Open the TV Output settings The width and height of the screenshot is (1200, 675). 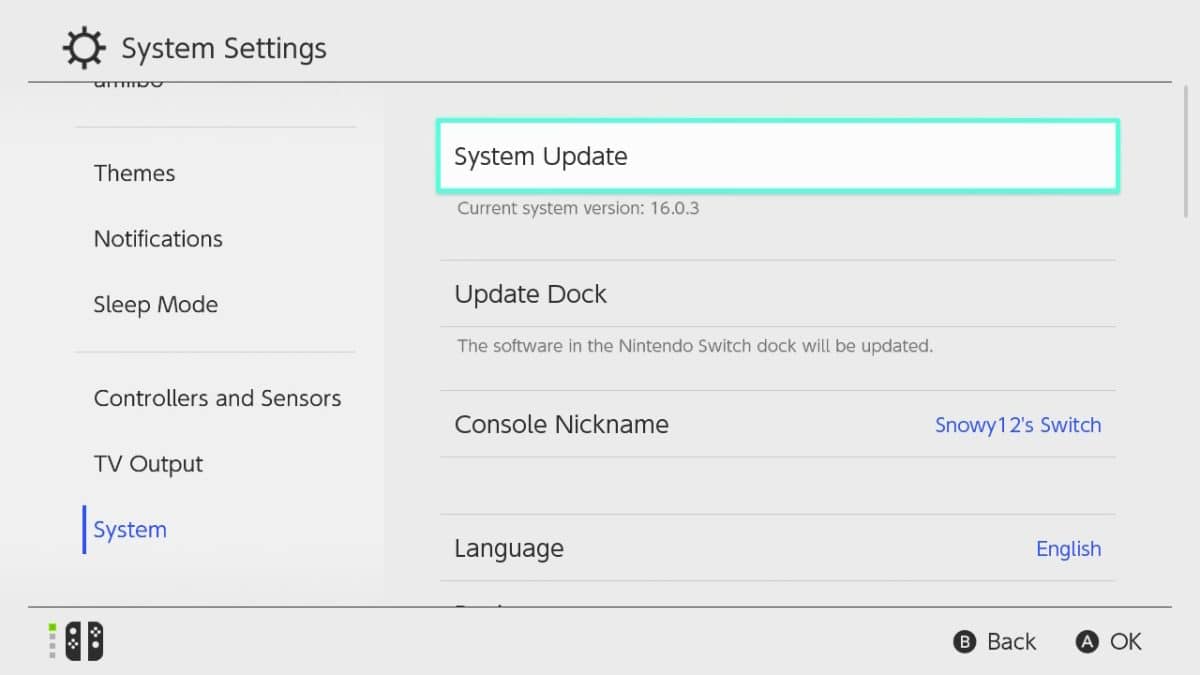tap(148, 463)
